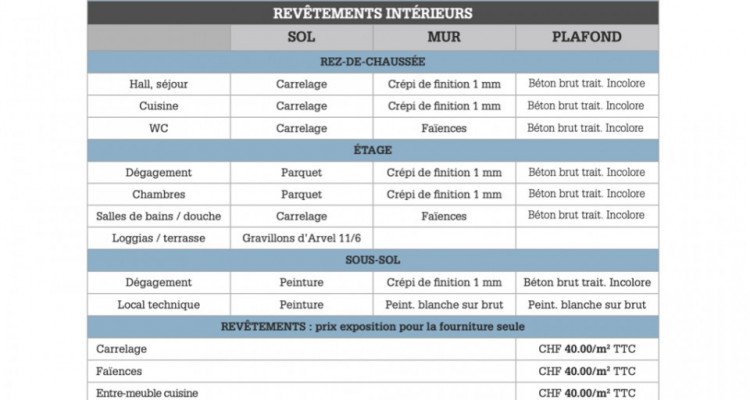
Task: Select the Hall, séjour row label
Action: tap(158, 84)
